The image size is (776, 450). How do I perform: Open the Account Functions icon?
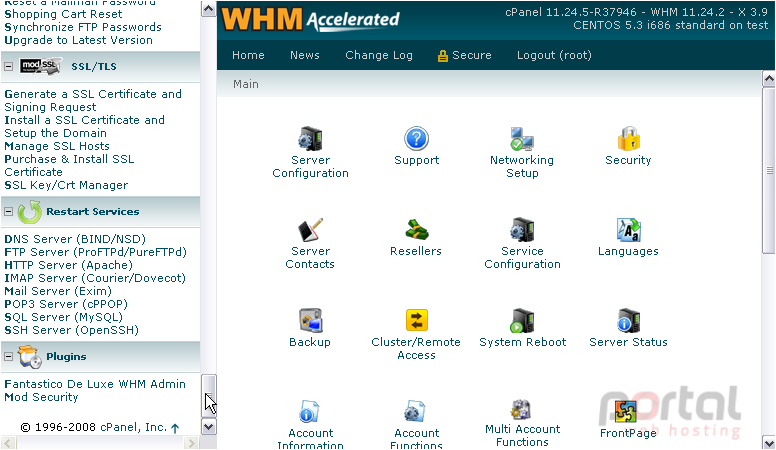coord(415,412)
